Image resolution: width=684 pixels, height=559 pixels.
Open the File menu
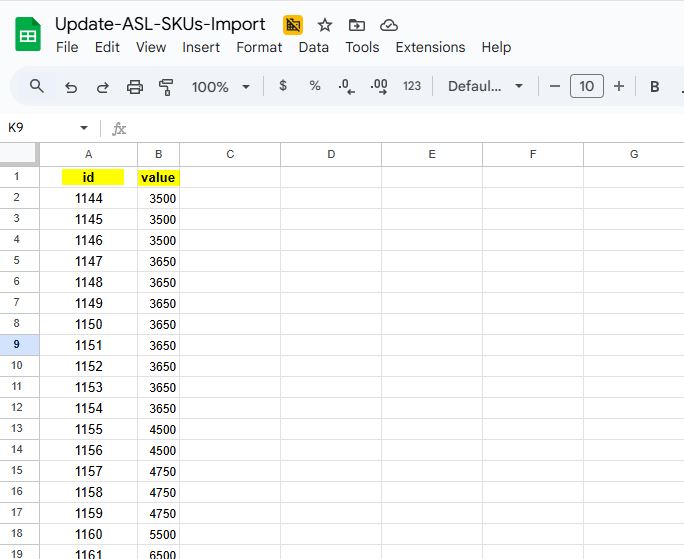pos(67,47)
